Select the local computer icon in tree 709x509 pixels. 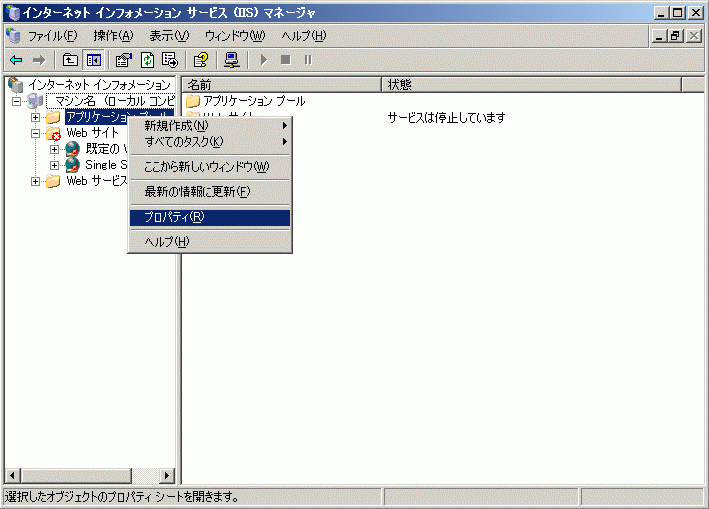(x=35, y=101)
